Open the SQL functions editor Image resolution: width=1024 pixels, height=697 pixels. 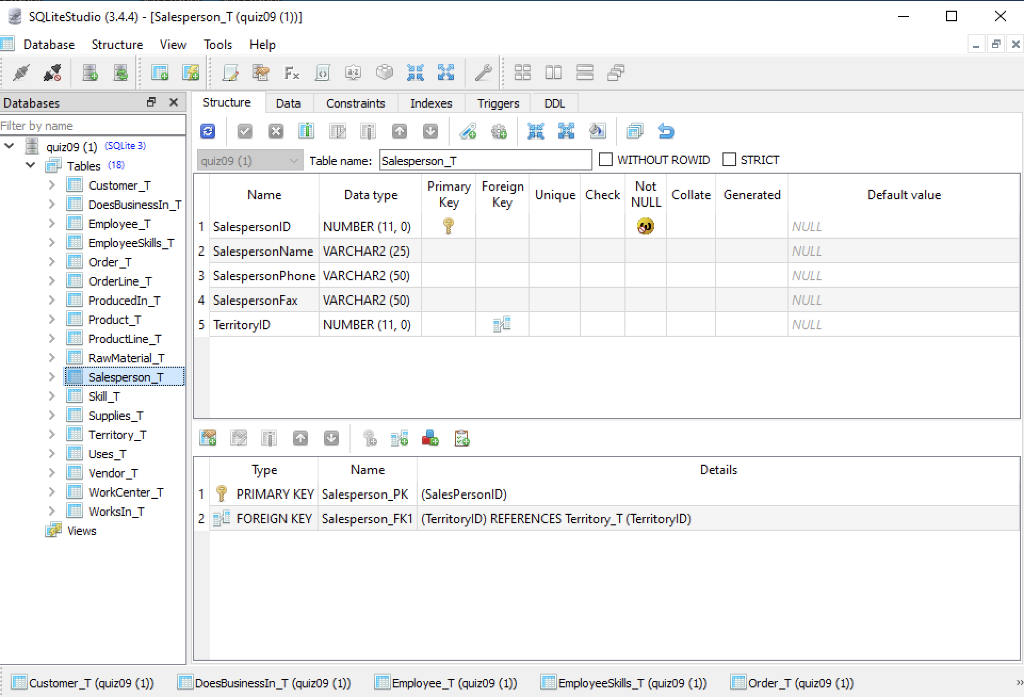click(x=290, y=72)
